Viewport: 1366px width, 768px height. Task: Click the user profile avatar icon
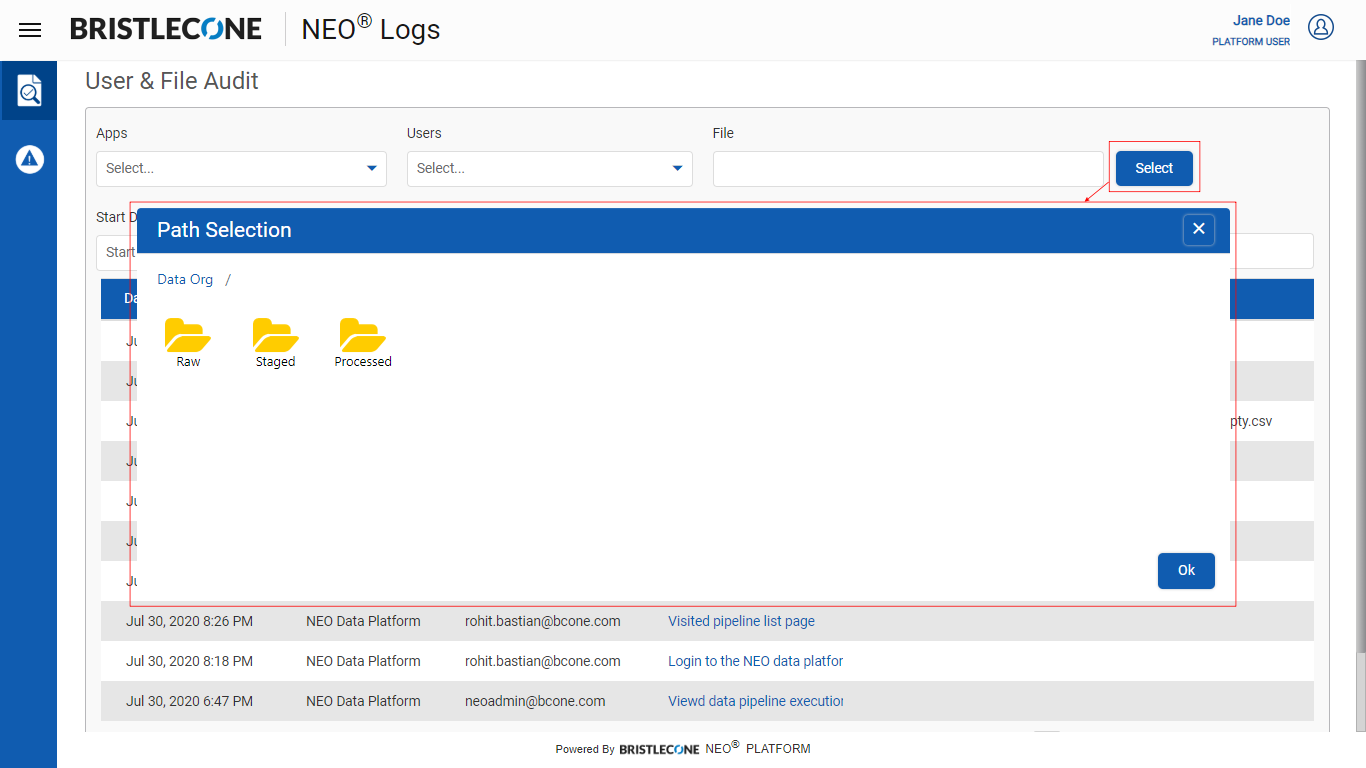[1321, 28]
